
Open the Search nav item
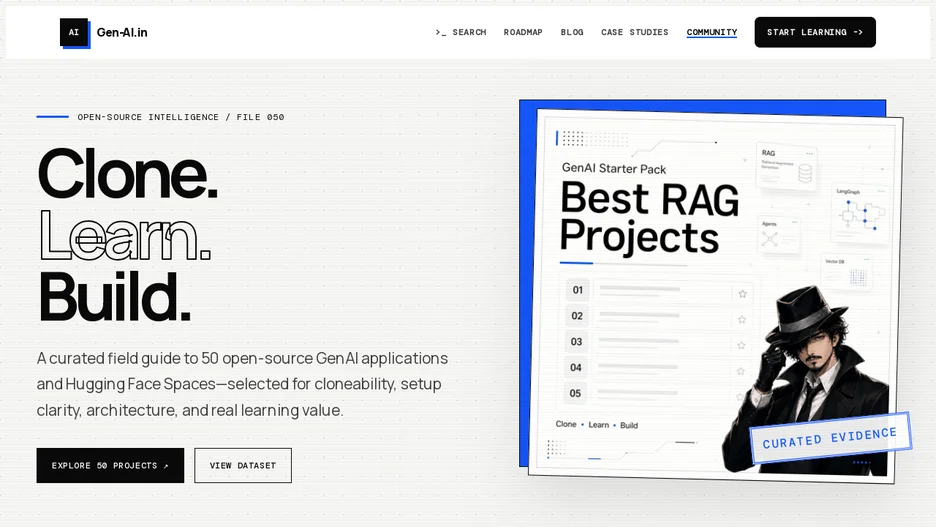(461, 32)
